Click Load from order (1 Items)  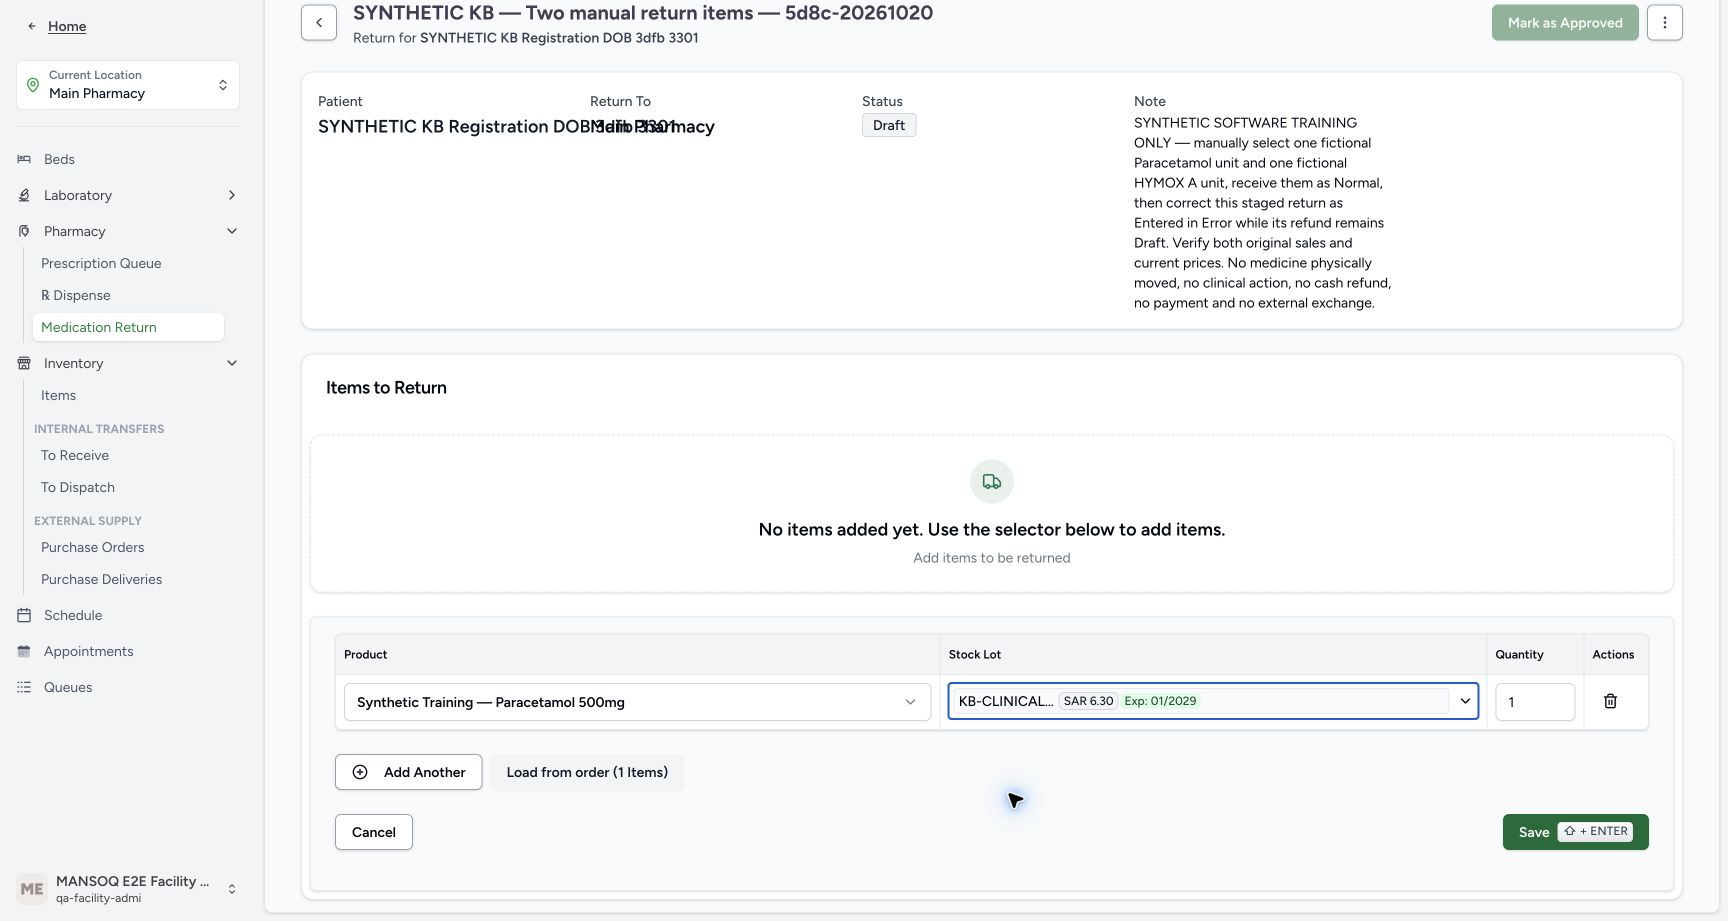[x=587, y=772]
